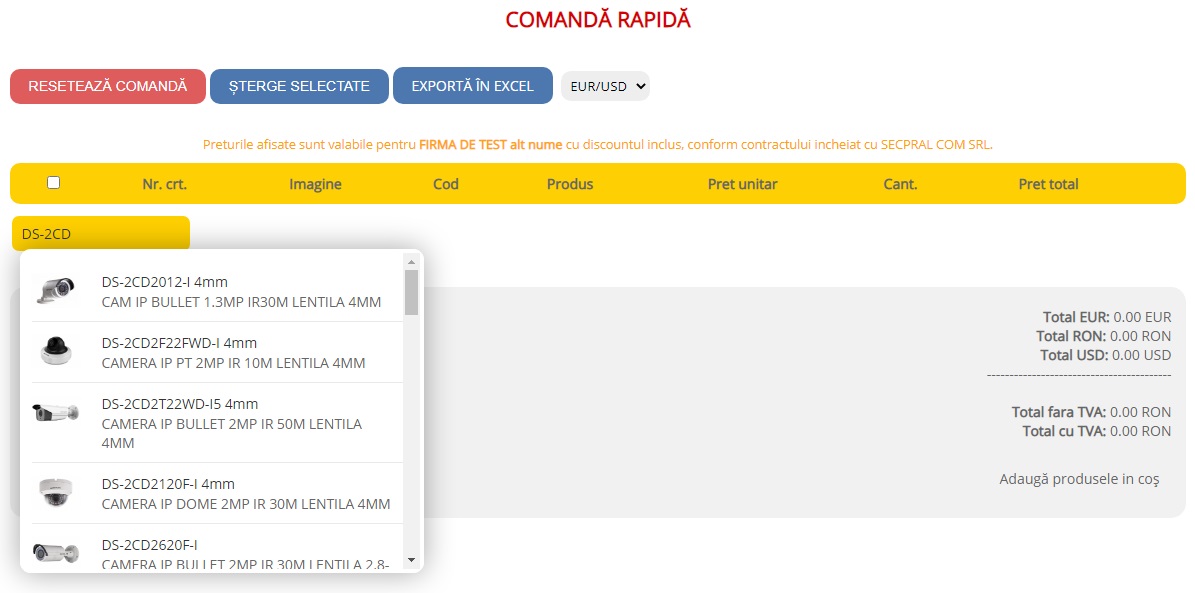1195x593 pixels.
Task: Open the EUR/USD currency dropdown
Action: click(x=605, y=86)
